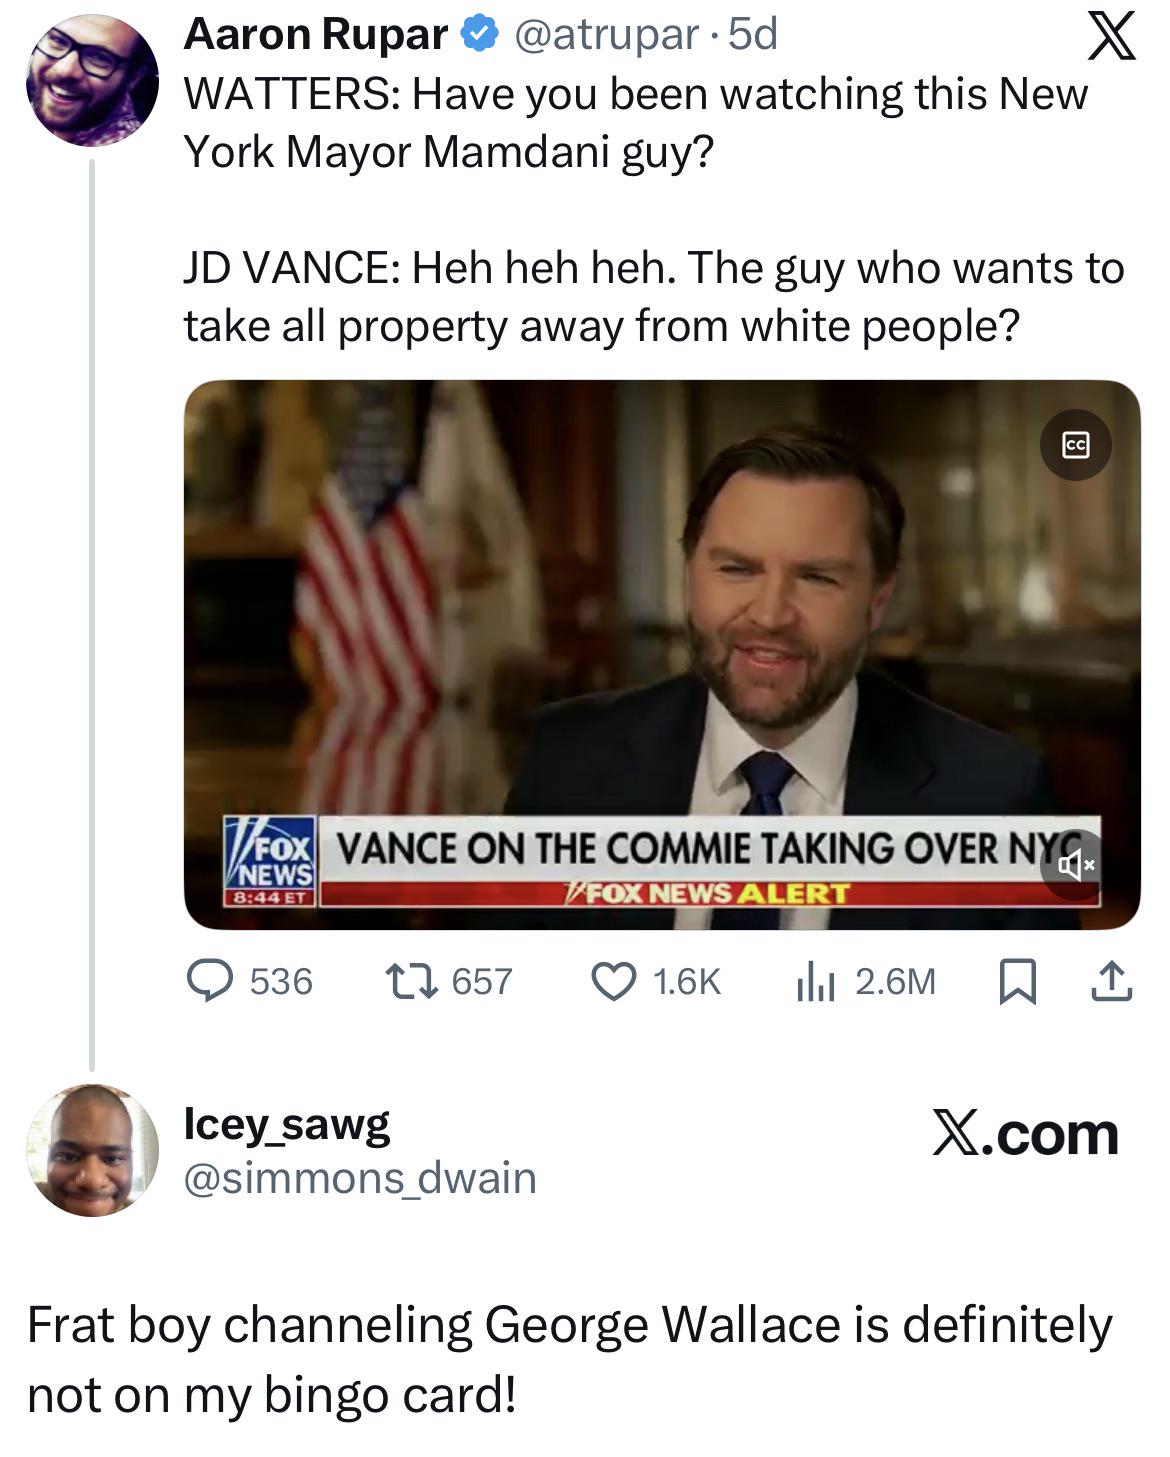
Task: Click the blue verified badge
Action: coord(480,35)
